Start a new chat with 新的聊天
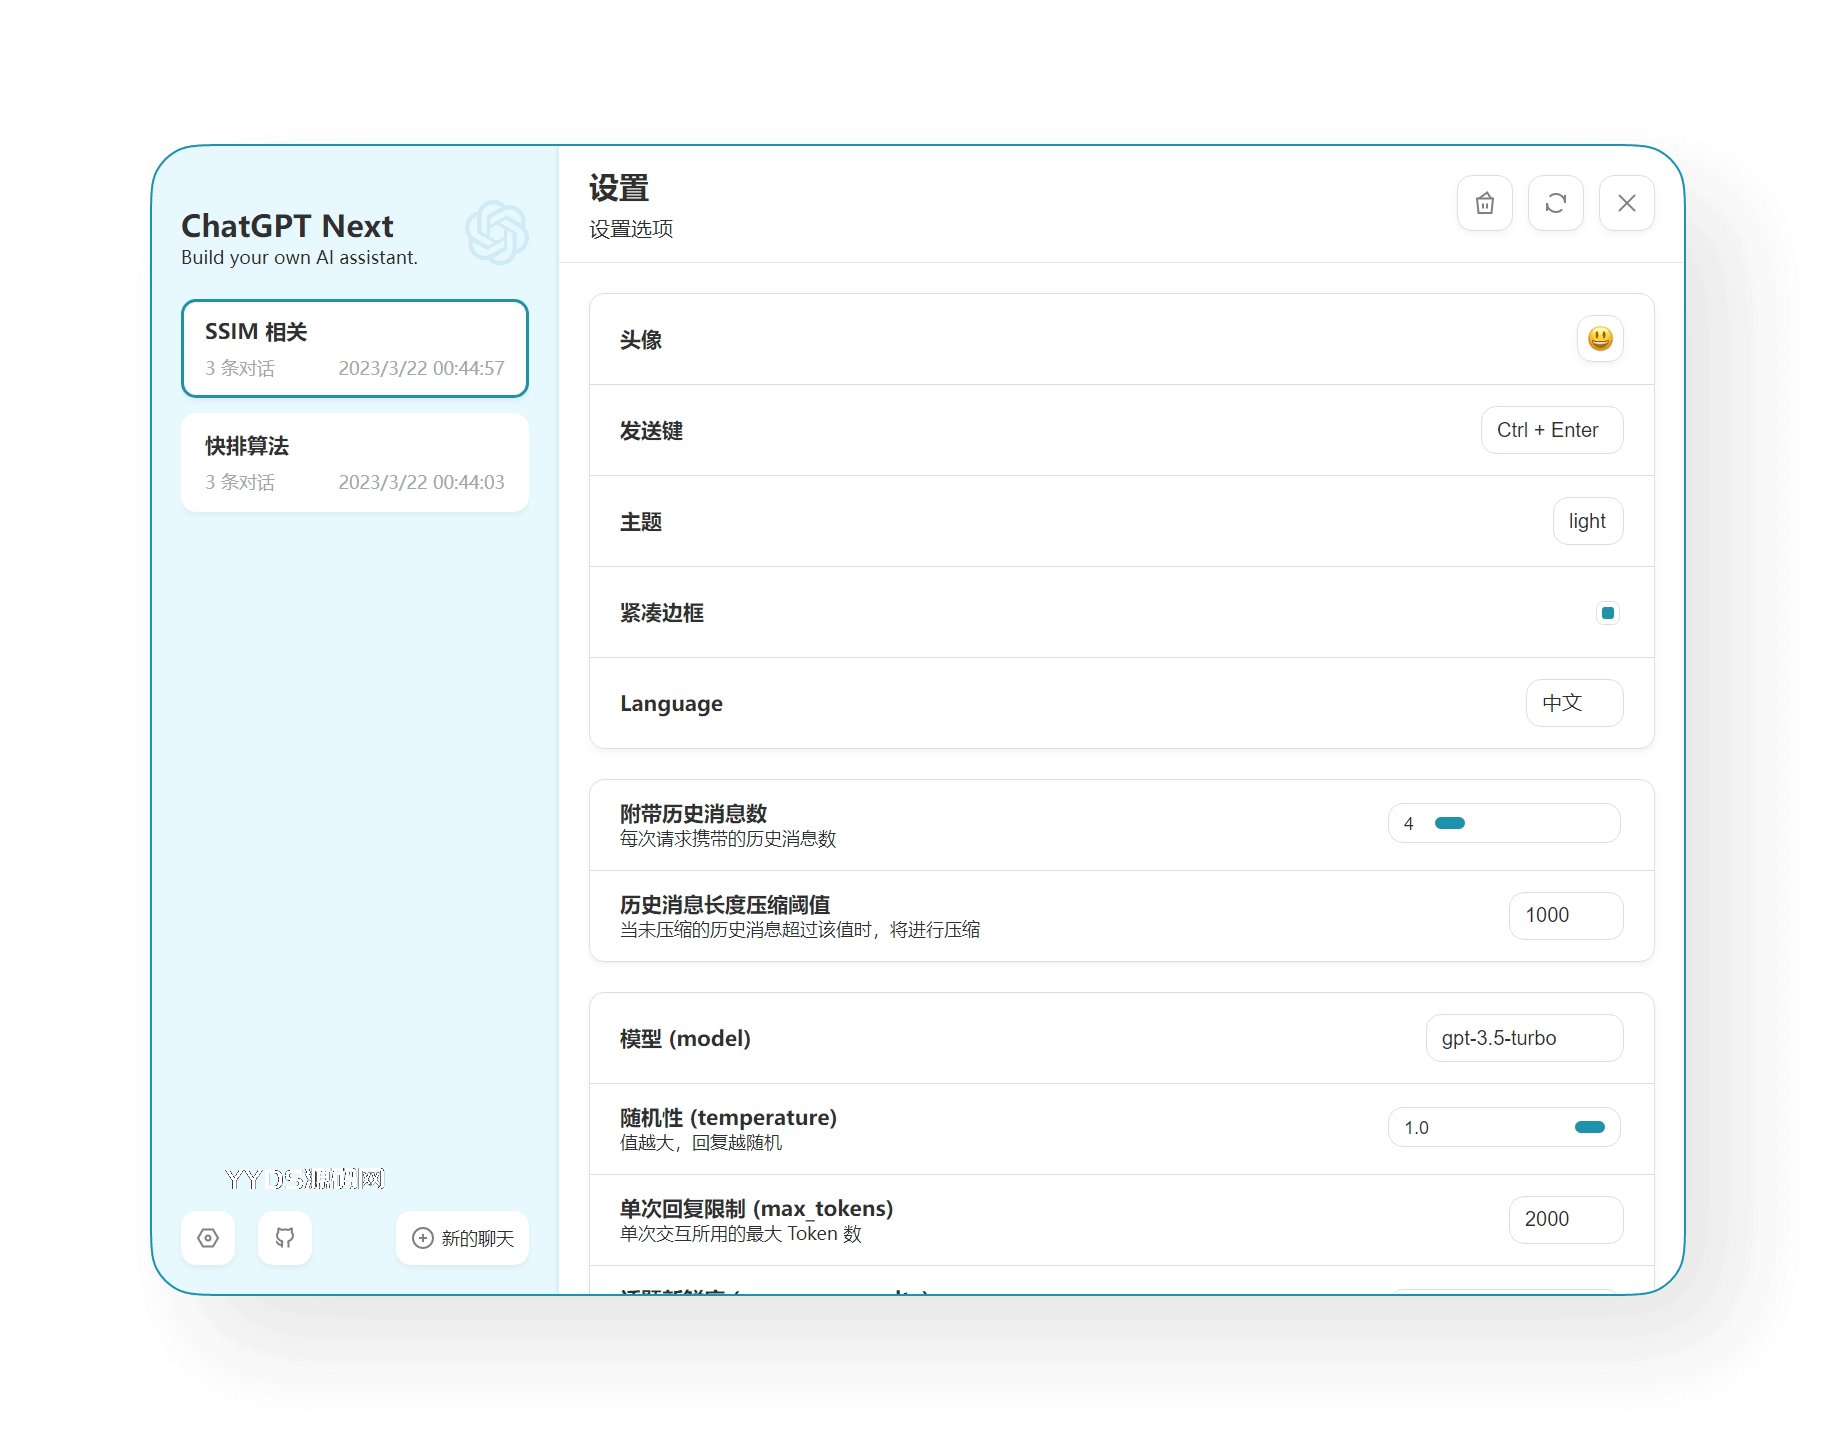The image size is (1830, 1440). click(x=463, y=1238)
